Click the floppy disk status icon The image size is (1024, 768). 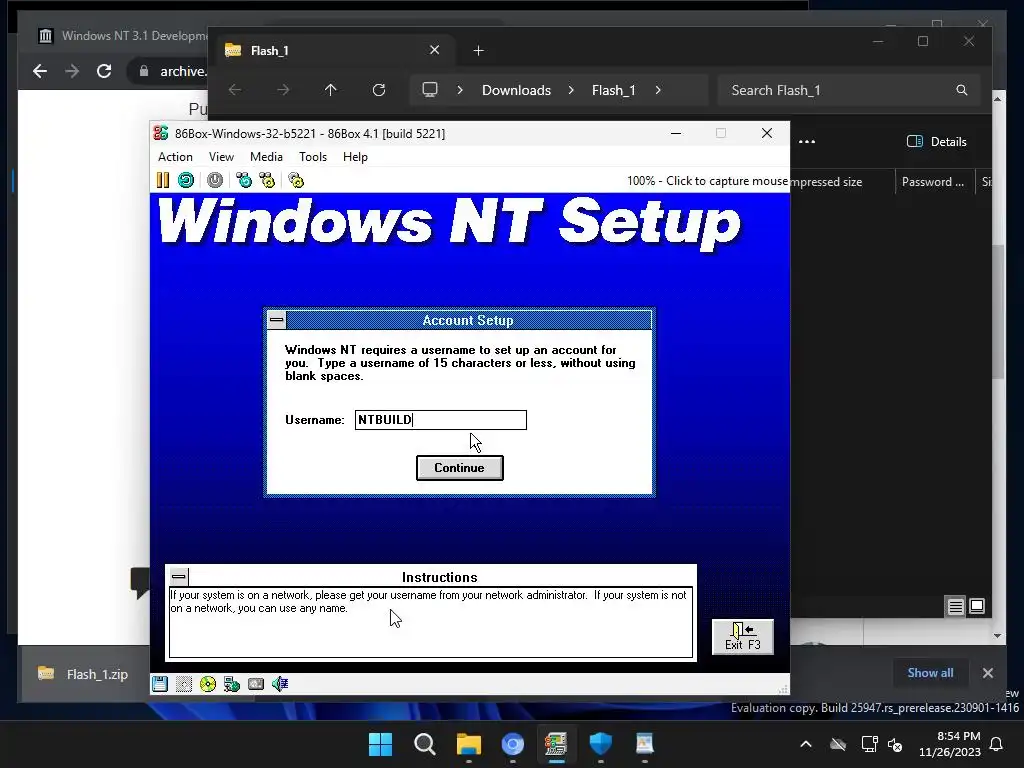tap(160, 684)
